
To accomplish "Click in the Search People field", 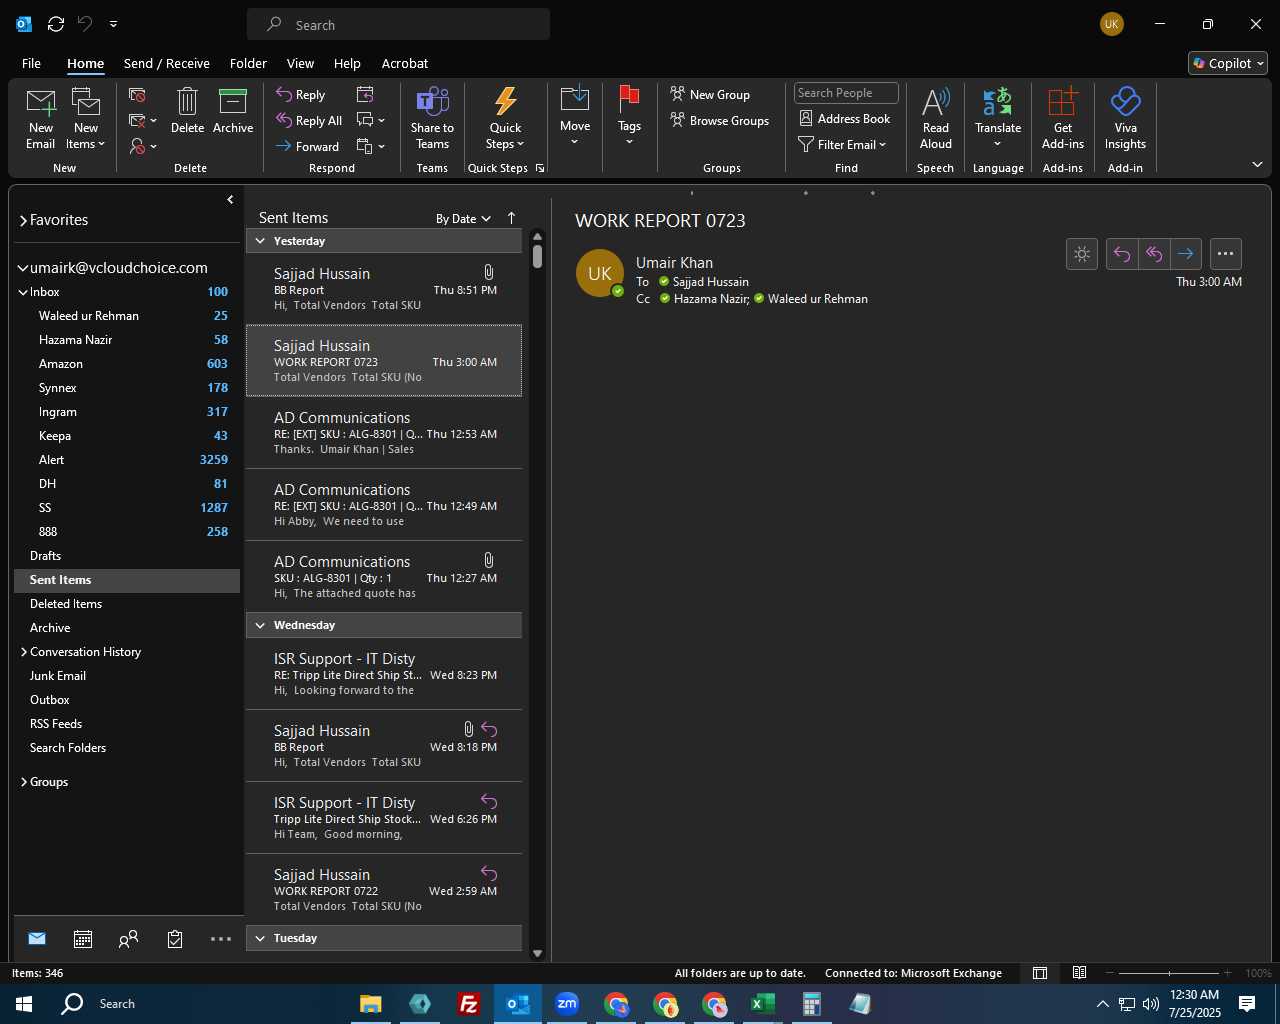I will pyautogui.click(x=846, y=93).
